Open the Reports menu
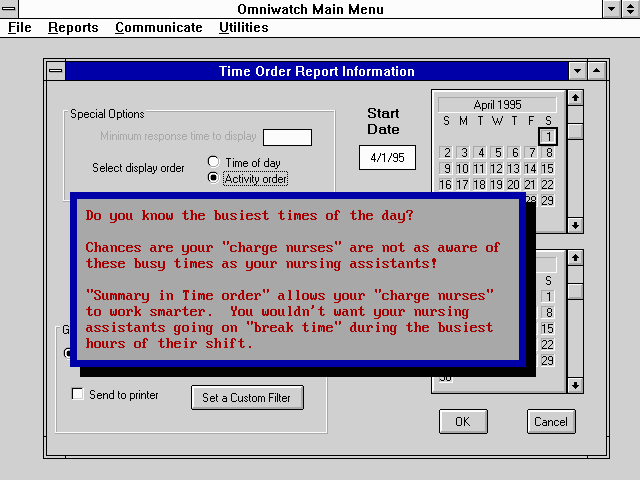The width and height of the screenshot is (640, 480). click(x=73, y=27)
